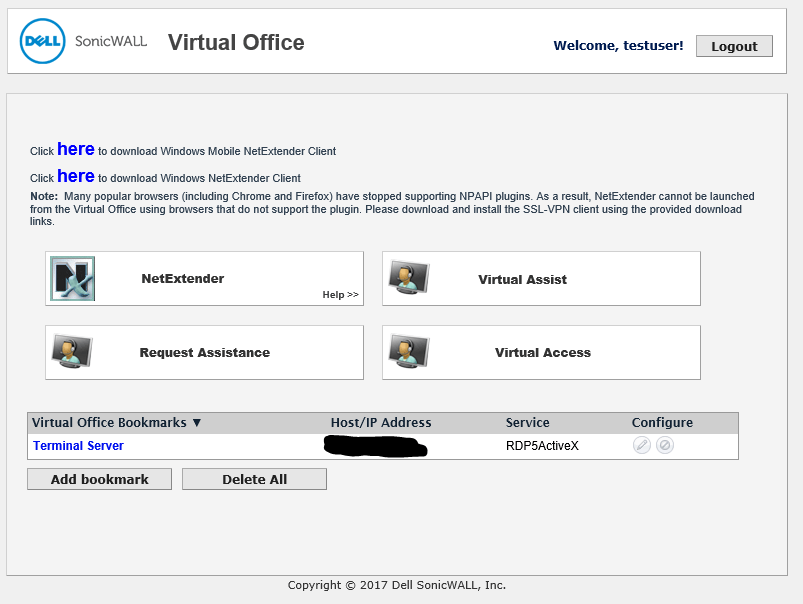The height and width of the screenshot is (604, 803).
Task: Click the Welcome, testuser! text
Action: coord(619,46)
